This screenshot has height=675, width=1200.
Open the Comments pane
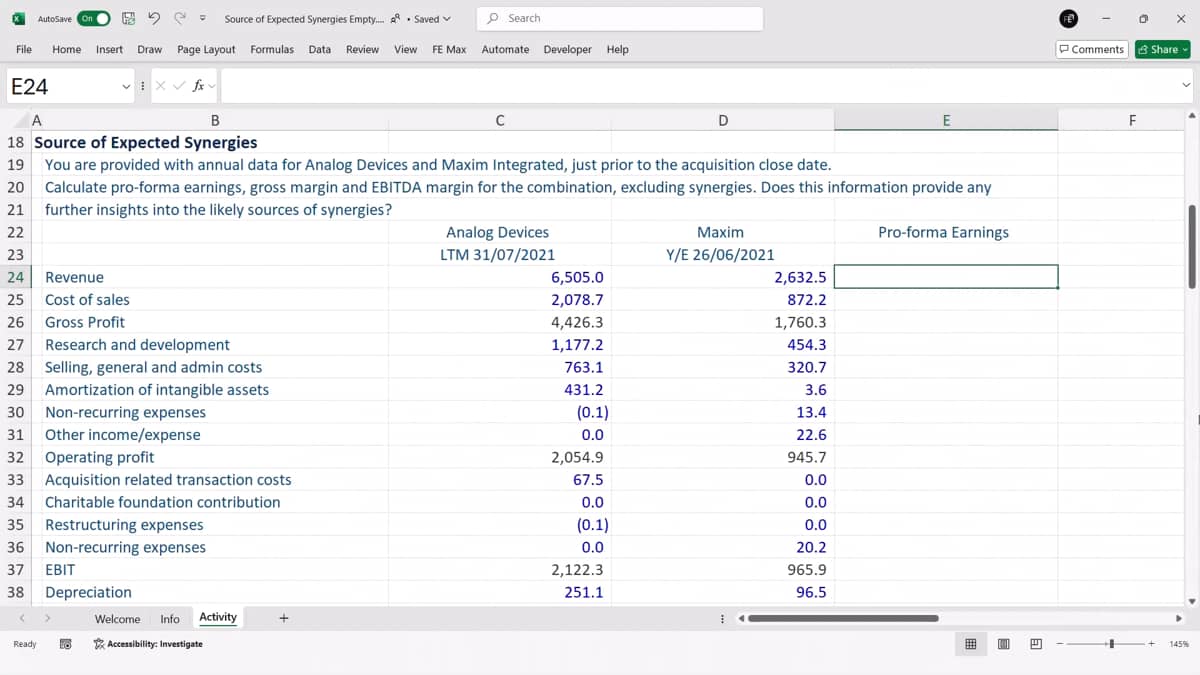coord(1092,49)
